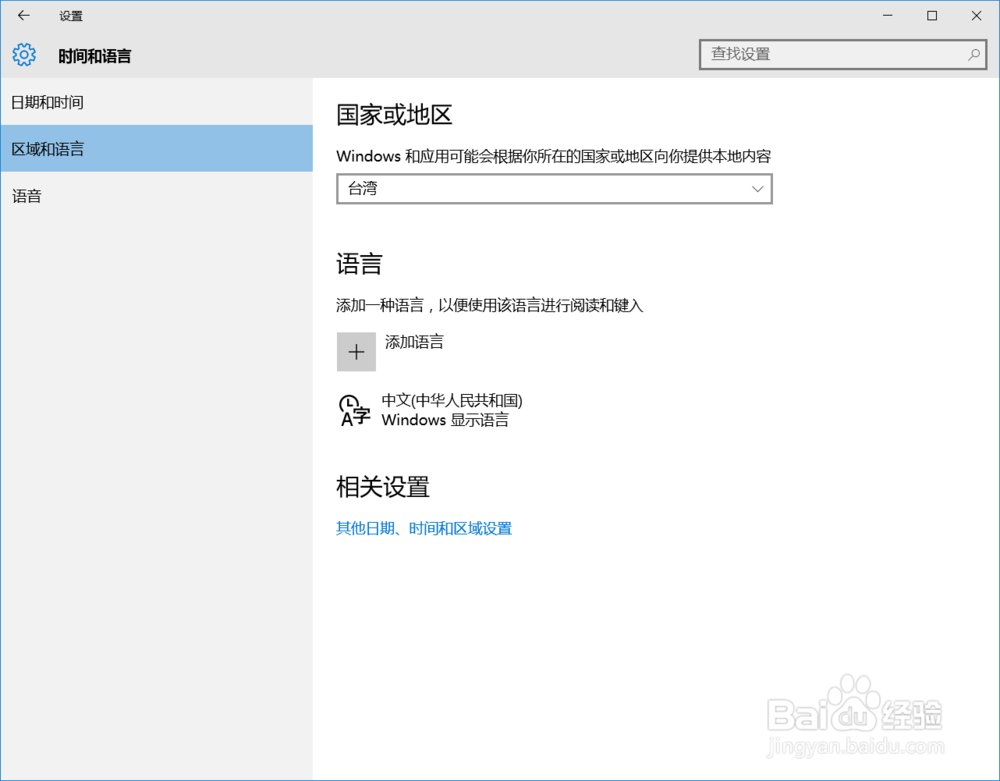
Task: Go back with the arrow icon
Action: (x=24, y=15)
